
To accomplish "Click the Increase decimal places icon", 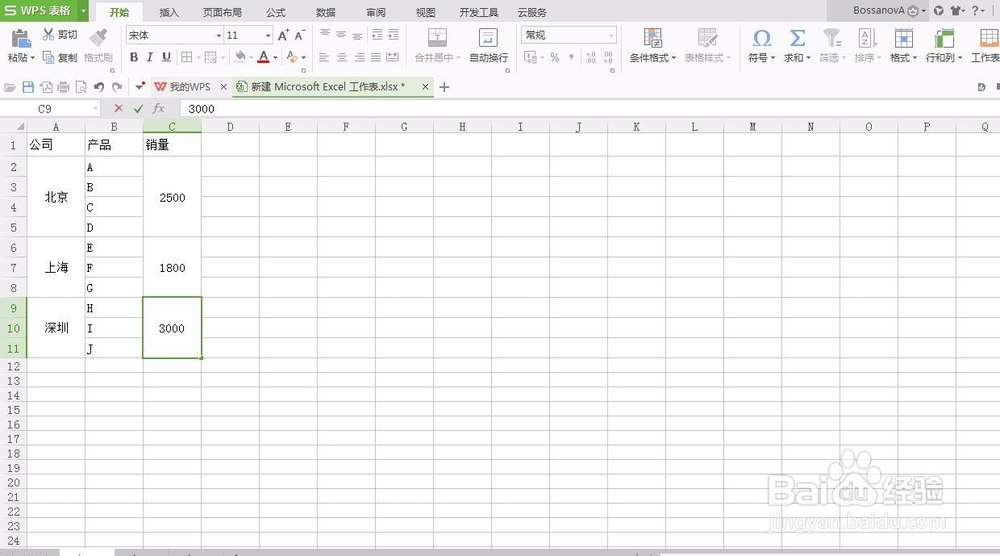I will tap(591, 57).
